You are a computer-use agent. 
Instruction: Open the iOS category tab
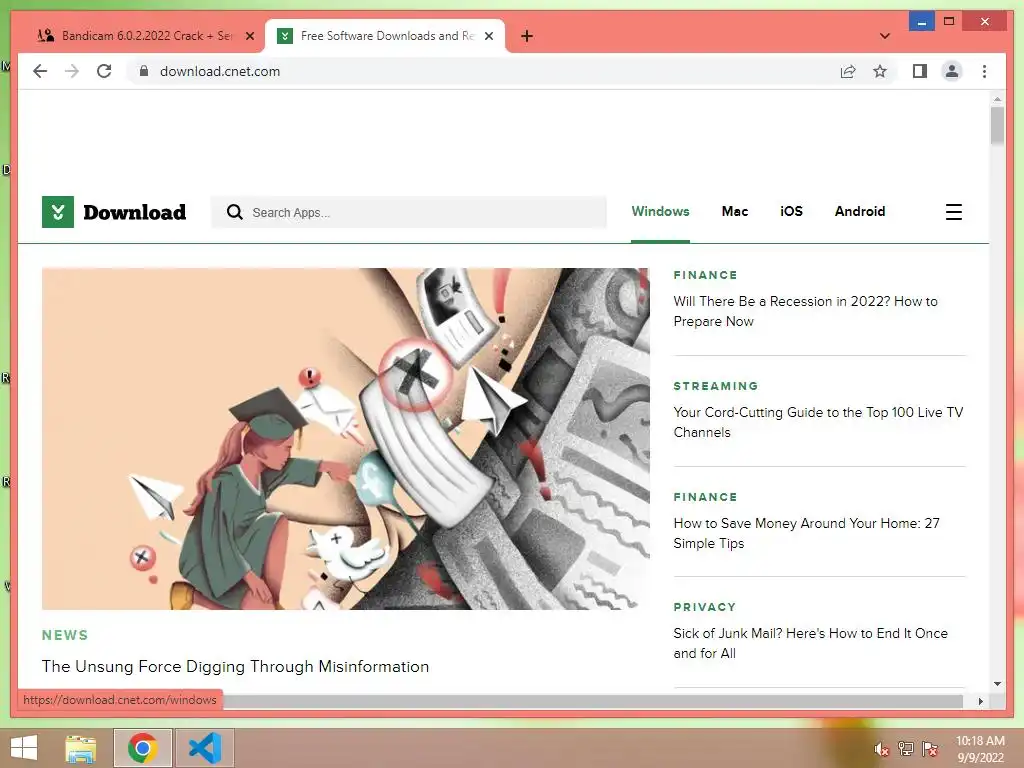(x=791, y=212)
